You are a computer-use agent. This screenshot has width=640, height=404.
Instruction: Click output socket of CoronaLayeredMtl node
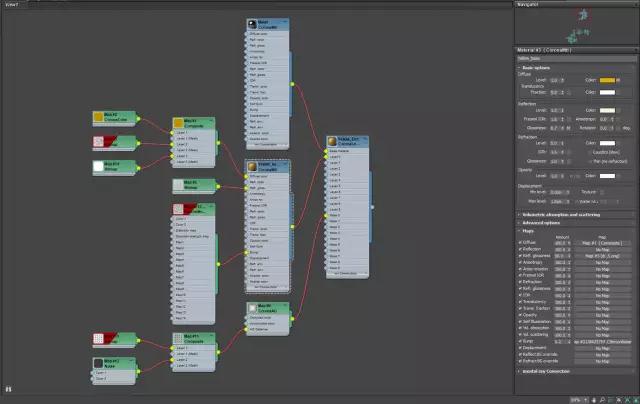[x=372, y=207]
